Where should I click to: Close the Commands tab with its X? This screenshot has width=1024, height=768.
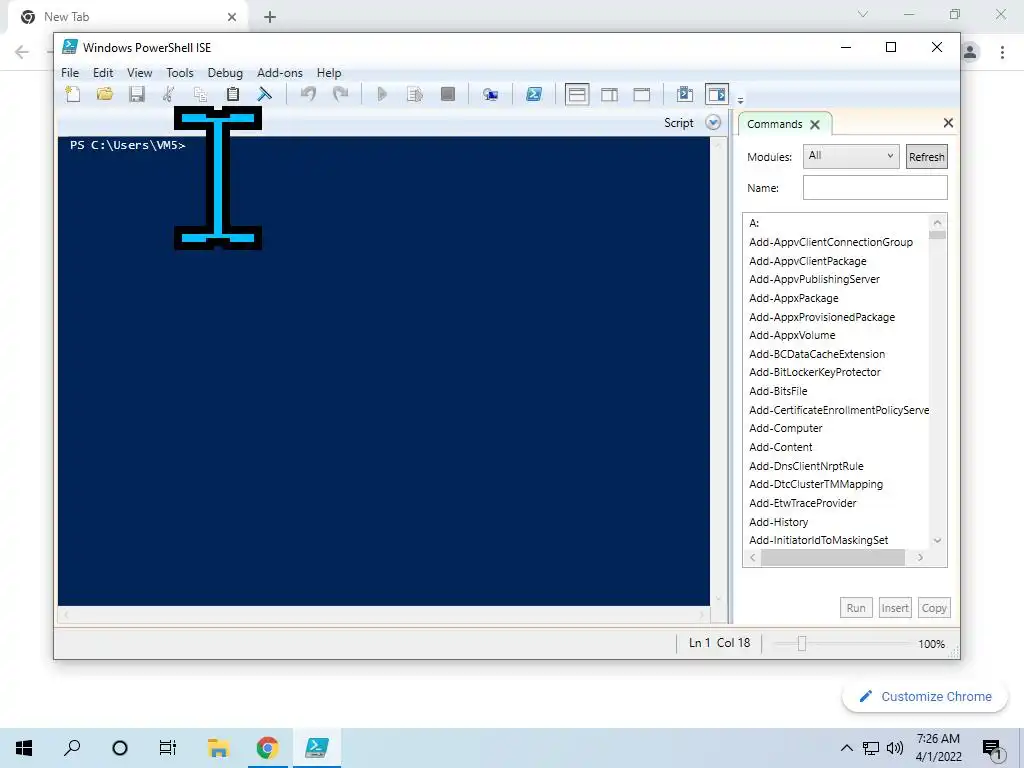tap(814, 124)
